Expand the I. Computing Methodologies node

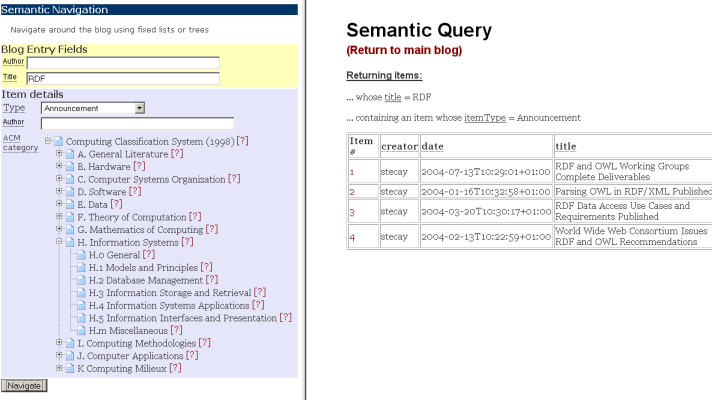pos(59,343)
